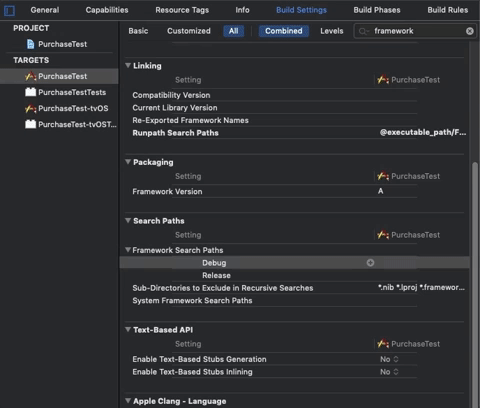The width and height of the screenshot is (480, 408).
Task: Open Enable Text-Based Stubs Inlining dropdown
Action: [x=389, y=372]
